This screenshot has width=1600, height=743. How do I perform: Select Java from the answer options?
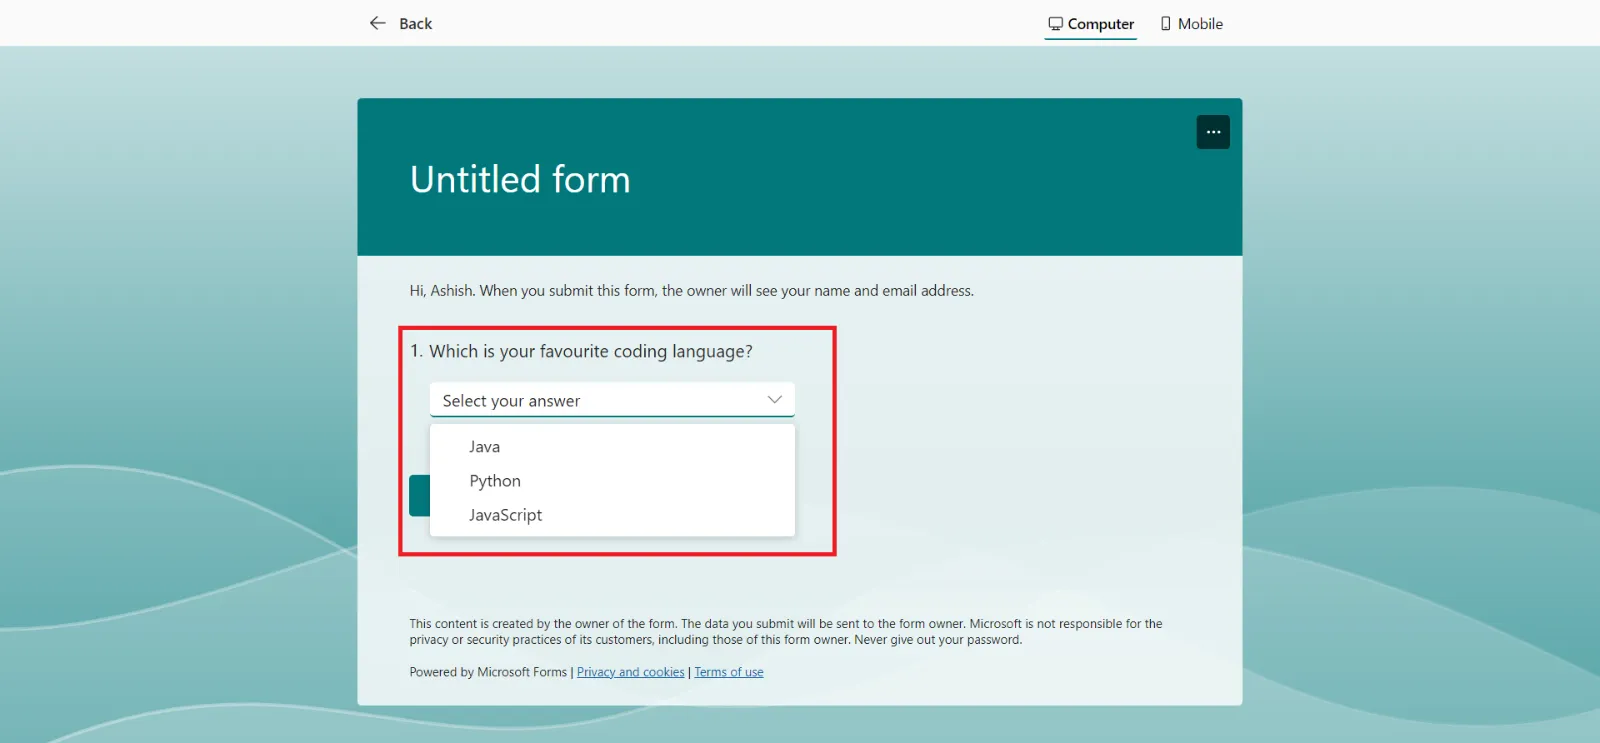pos(483,446)
